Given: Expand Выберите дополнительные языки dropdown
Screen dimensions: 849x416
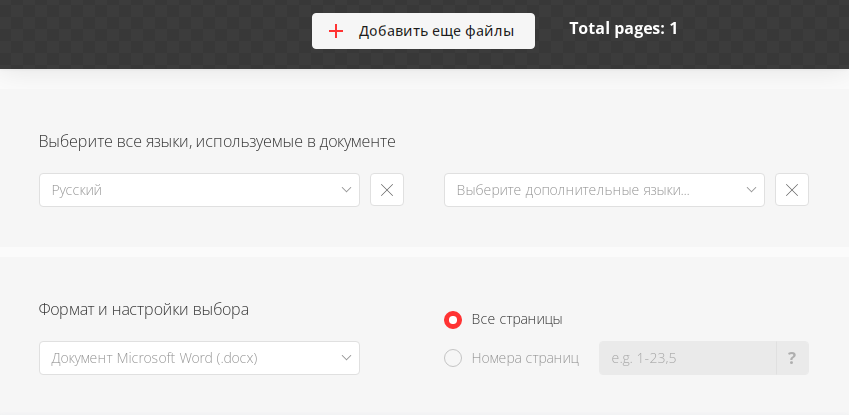Looking at the screenshot, I should [x=604, y=190].
